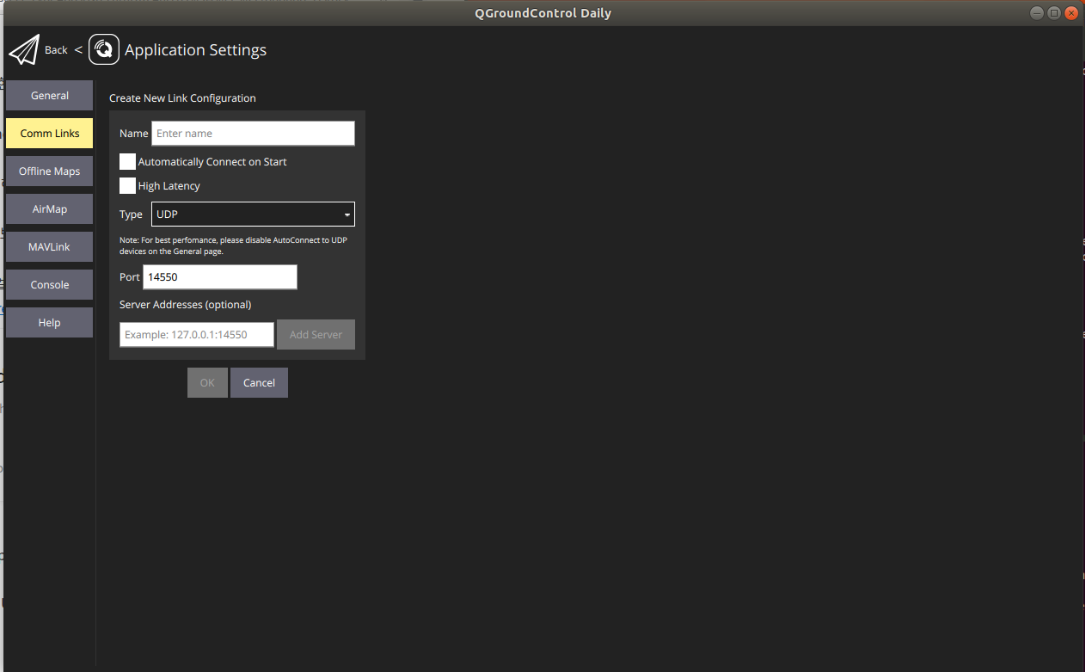Click the Add Server button
The width and height of the screenshot is (1085, 672).
(x=316, y=334)
